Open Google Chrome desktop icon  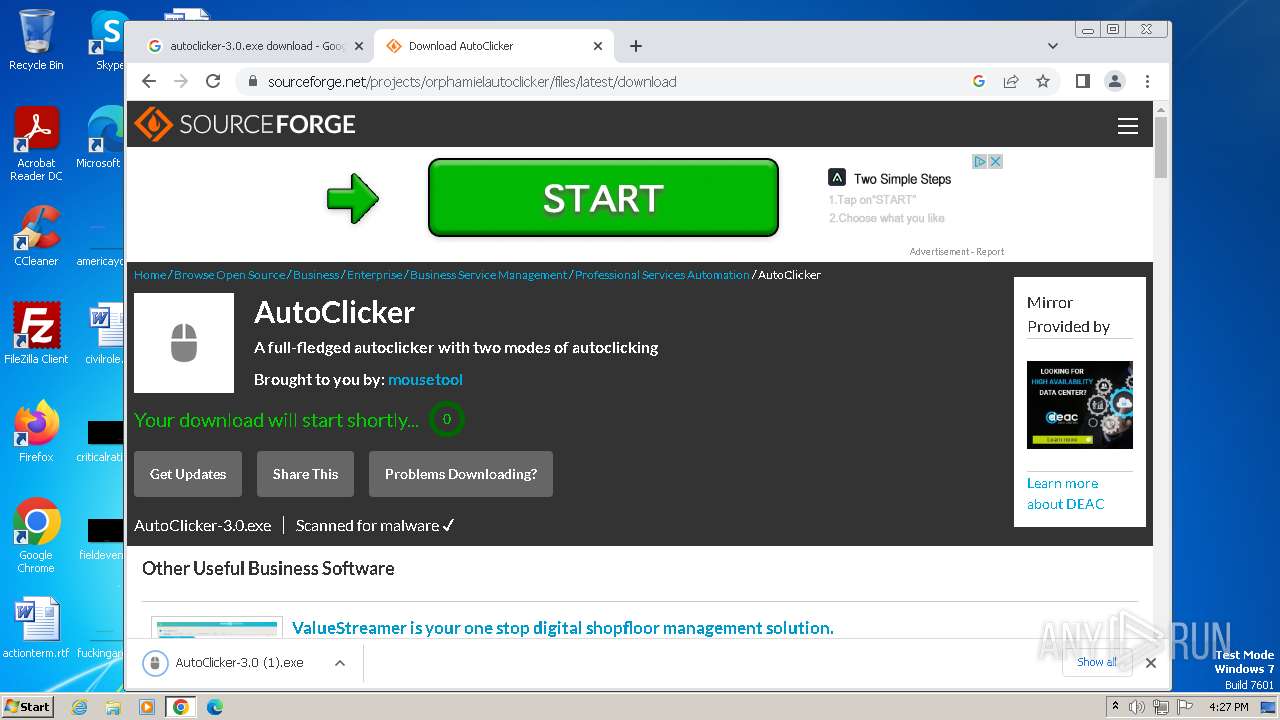point(36,536)
